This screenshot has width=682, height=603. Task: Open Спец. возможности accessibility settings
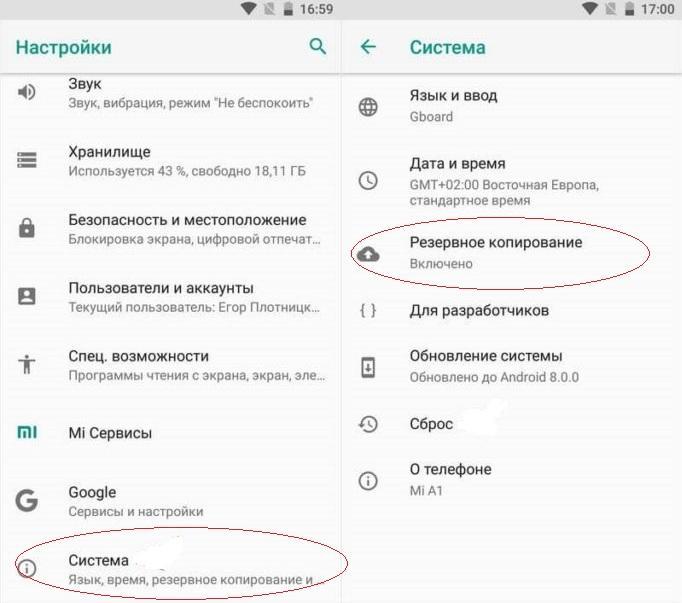170,365
